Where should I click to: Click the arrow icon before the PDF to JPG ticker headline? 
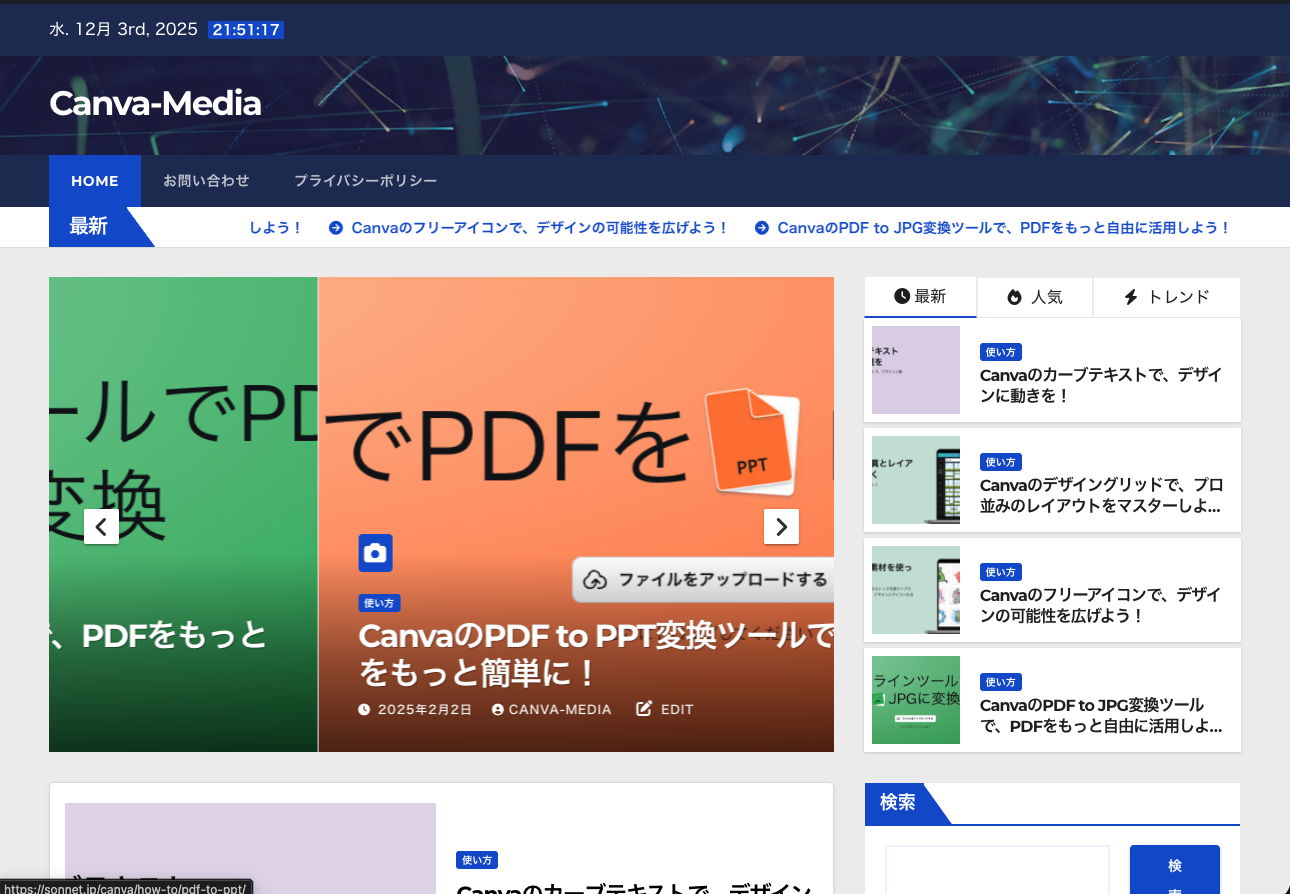762,228
